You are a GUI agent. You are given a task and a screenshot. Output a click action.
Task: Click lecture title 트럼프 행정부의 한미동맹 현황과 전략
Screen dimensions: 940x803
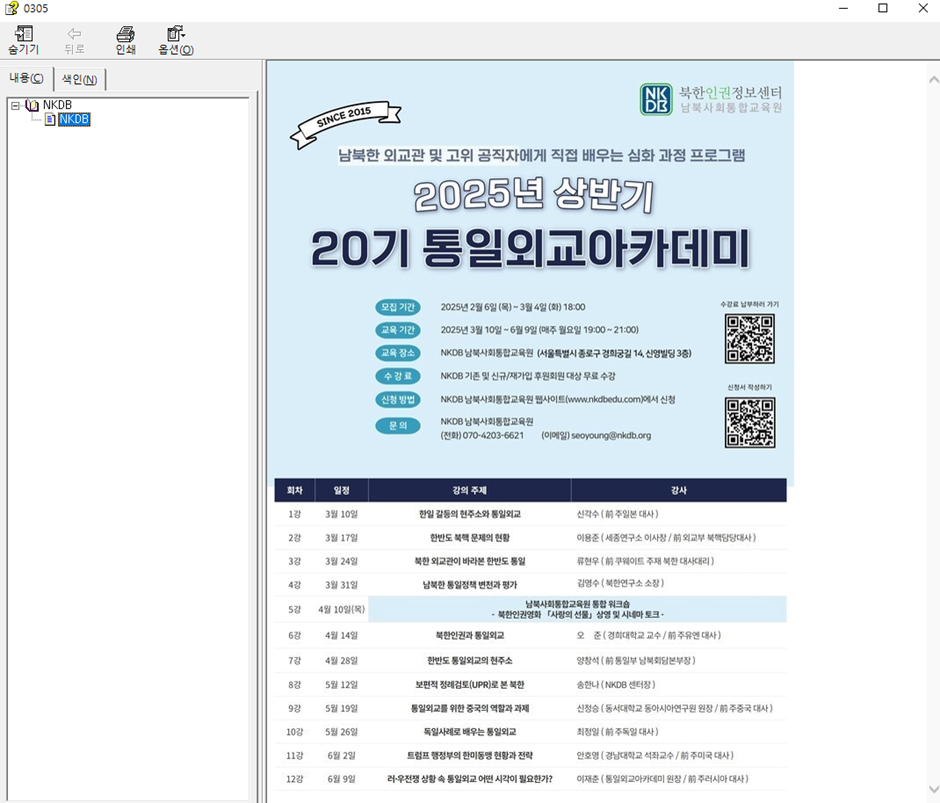pyautogui.click(x=469, y=756)
